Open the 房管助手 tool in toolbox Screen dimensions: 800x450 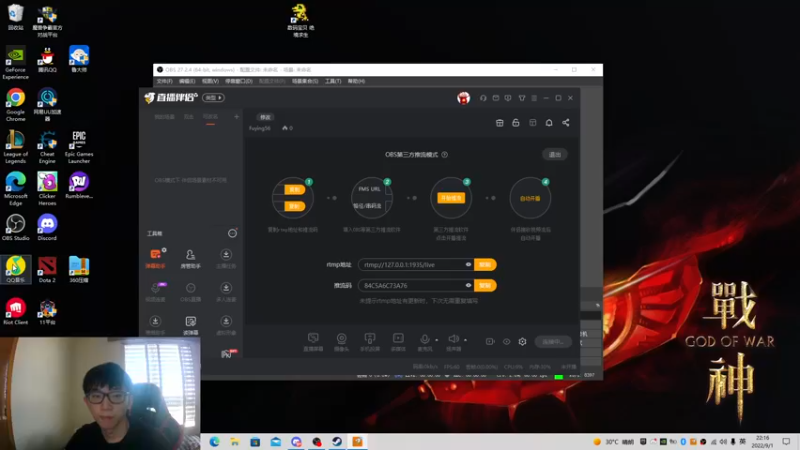tap(190, 258)
